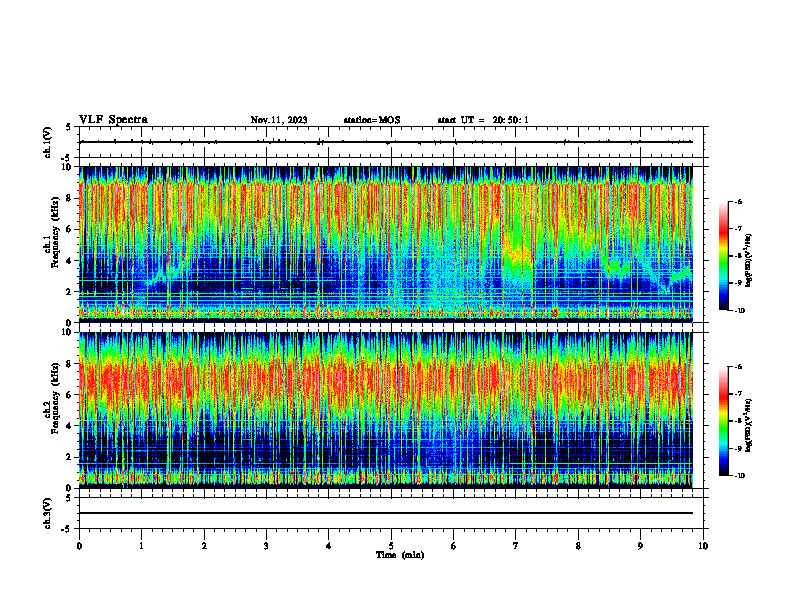Viewport: 792px width, 612px height.
Task: Click inside the ch.1 spectrogram plot
Action: [385, 244]
